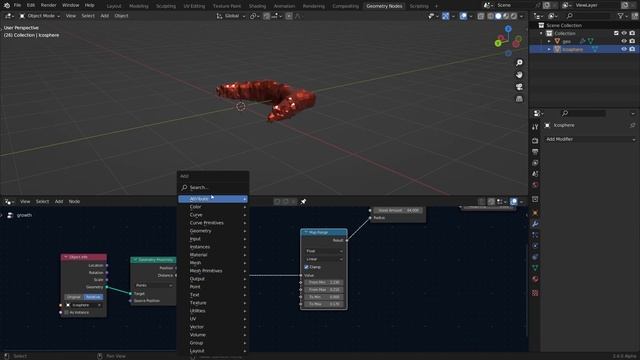This screenshot has height=360, width=640.
Task: Open Linear interpolation dropdown in Map Range
Action: coord(324,259)
